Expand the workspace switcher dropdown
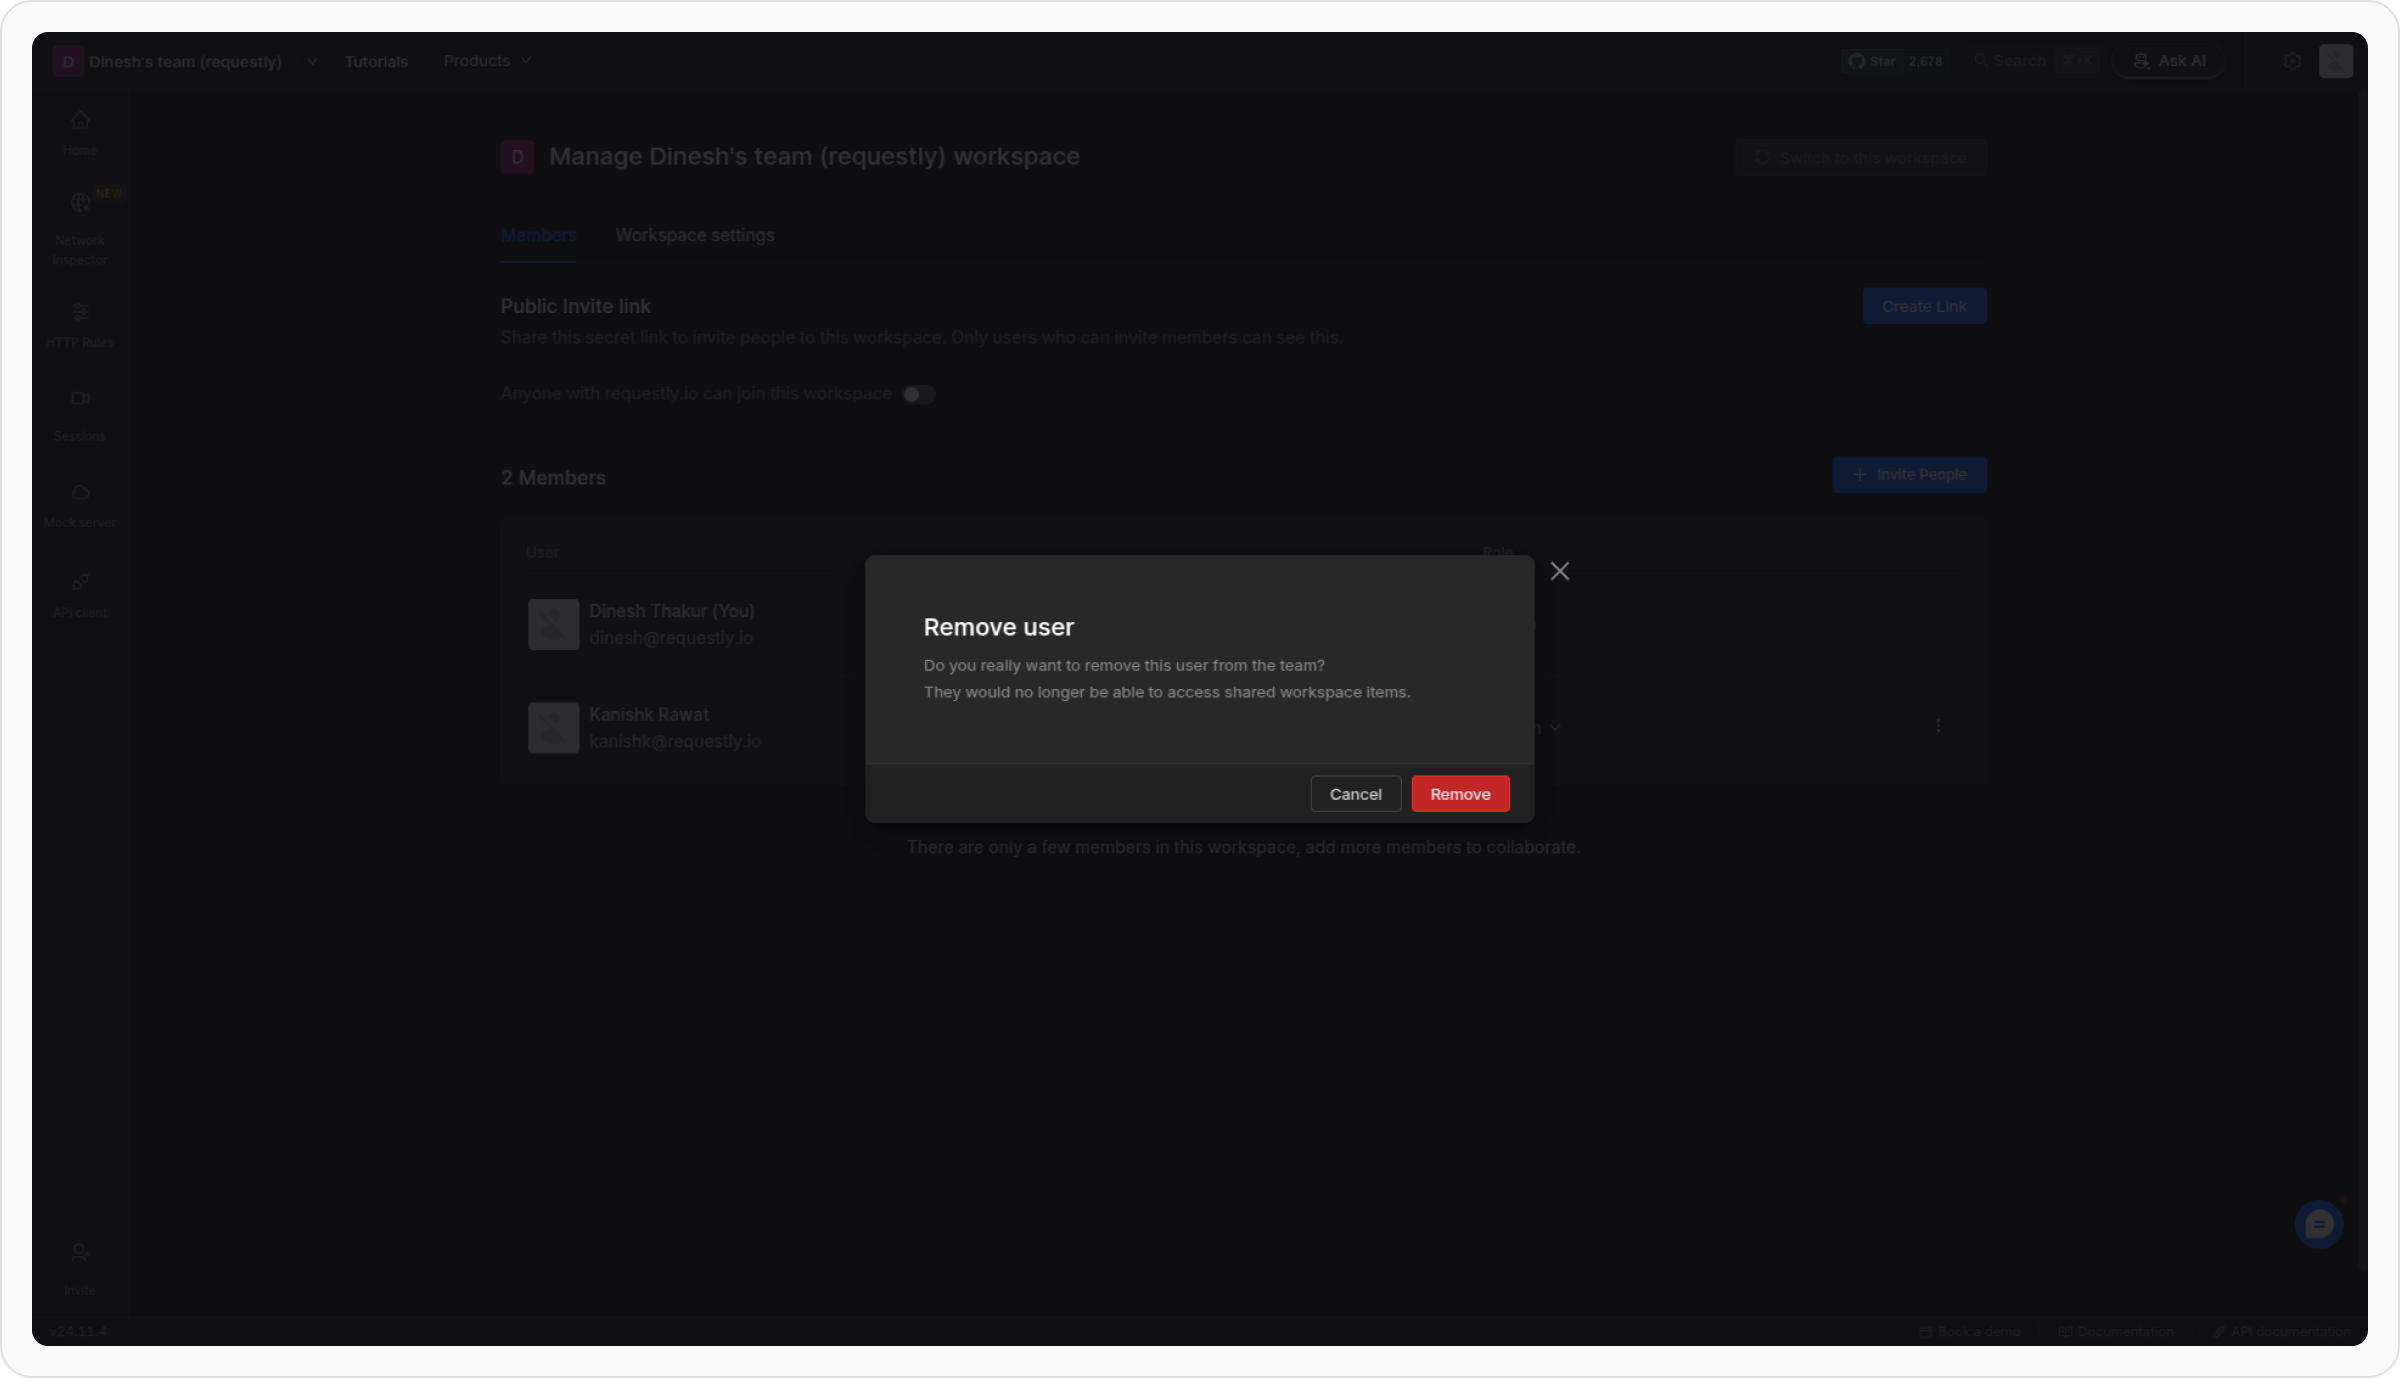Image resolution: width=2400 pixels, height=1378 pixels. coord(312,62)
